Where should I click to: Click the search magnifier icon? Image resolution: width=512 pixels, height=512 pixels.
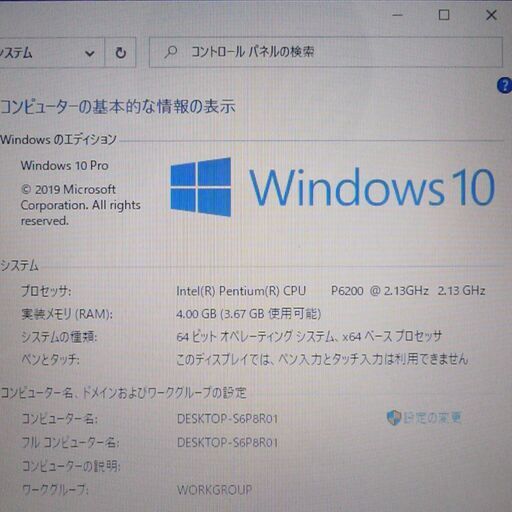171,52
